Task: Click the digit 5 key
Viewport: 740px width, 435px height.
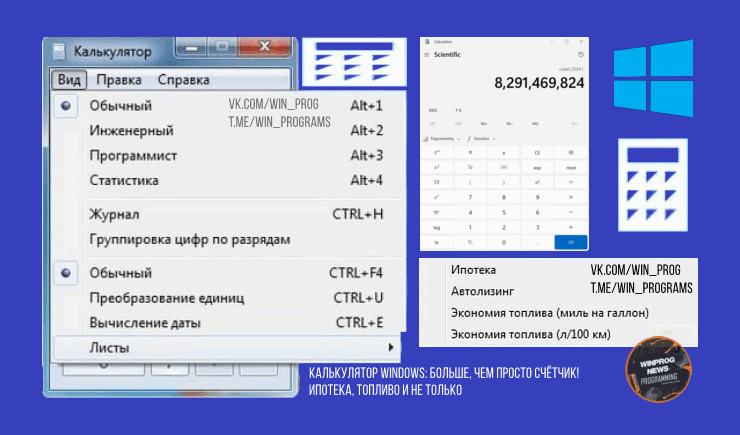Action: point(504,212)
